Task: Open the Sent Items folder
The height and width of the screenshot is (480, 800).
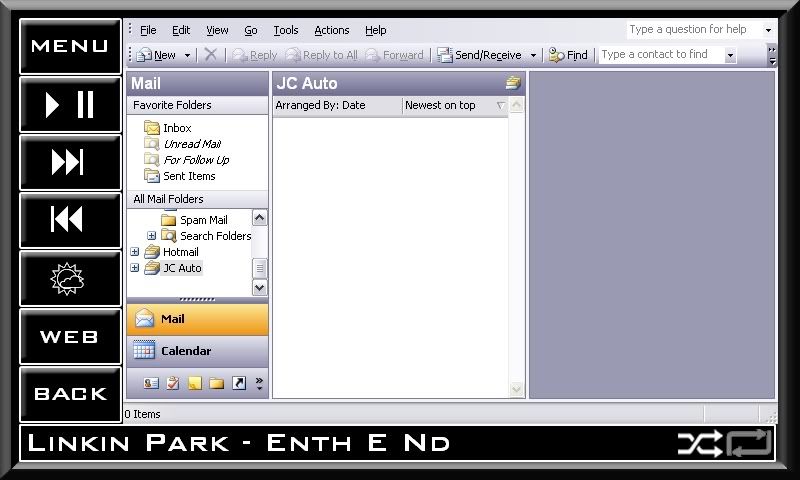Action: click(x=180, y=176)
